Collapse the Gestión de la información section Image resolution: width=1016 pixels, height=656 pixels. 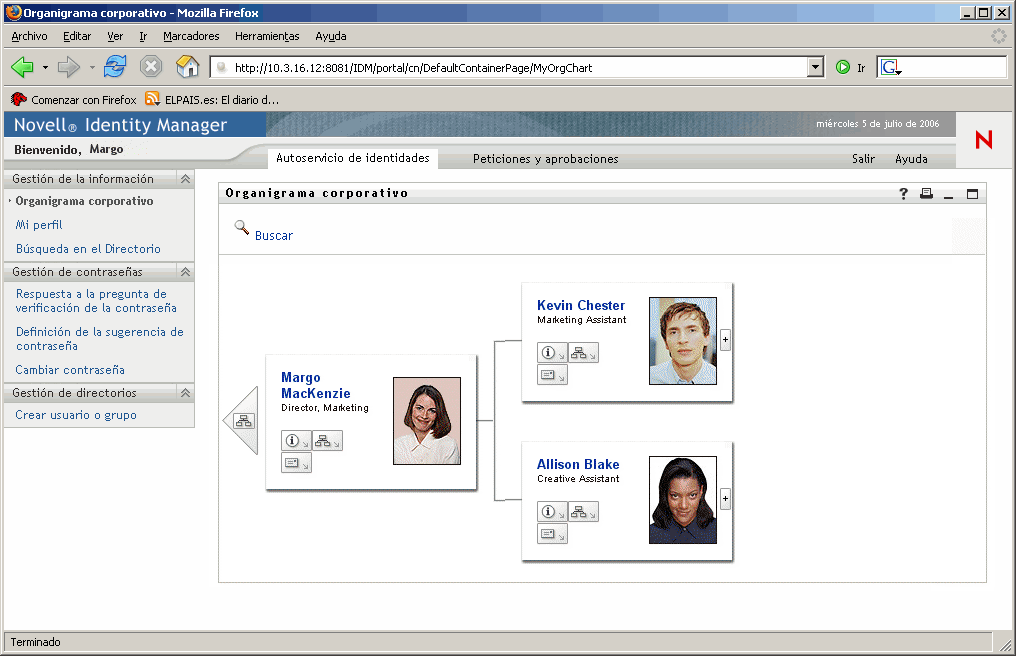coord(185,179)
